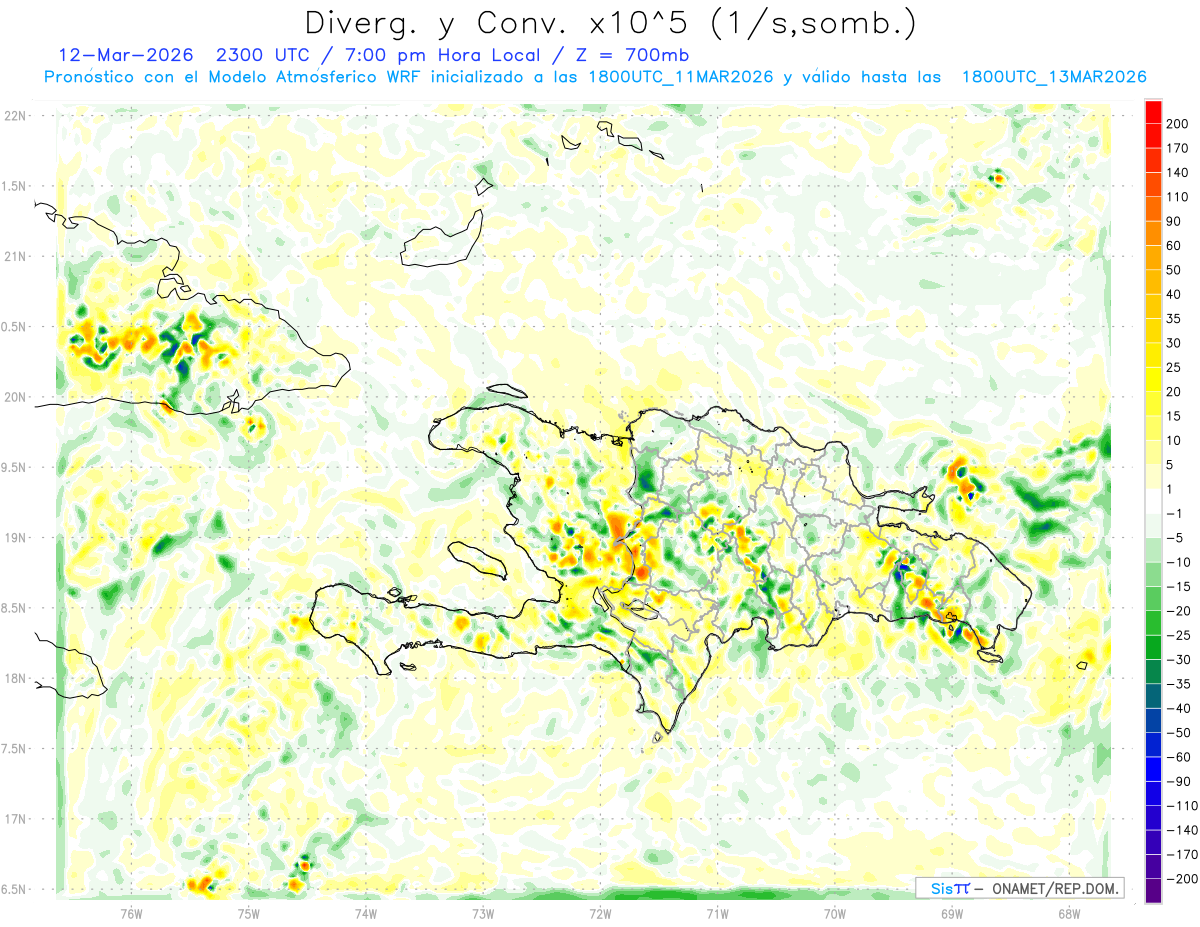
Task: Click the colorbar value '-170'
Action: [1180, 854]
